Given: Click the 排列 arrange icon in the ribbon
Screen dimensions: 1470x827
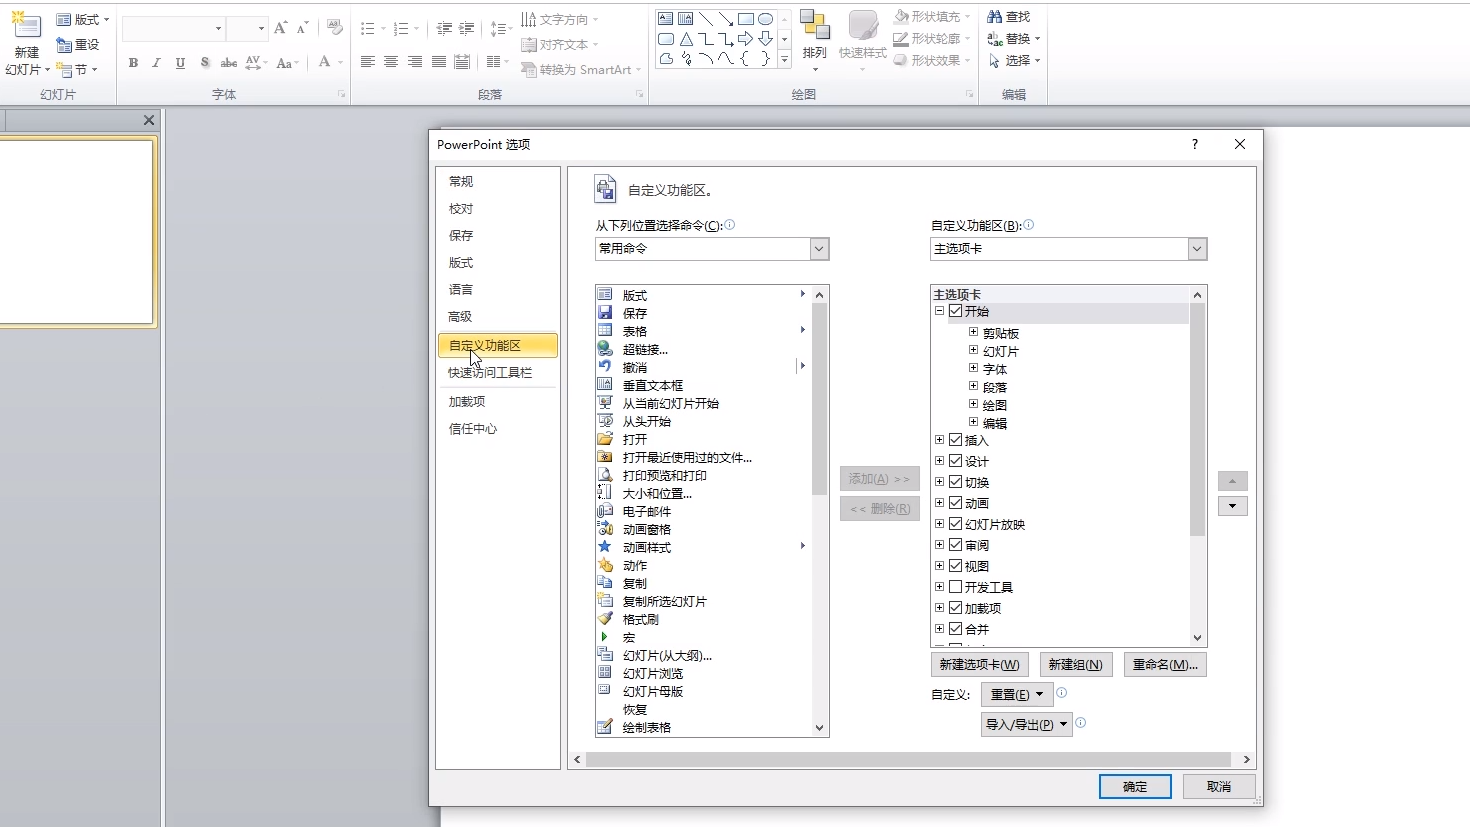Looking at the screenshot, I should pos(815,38).
